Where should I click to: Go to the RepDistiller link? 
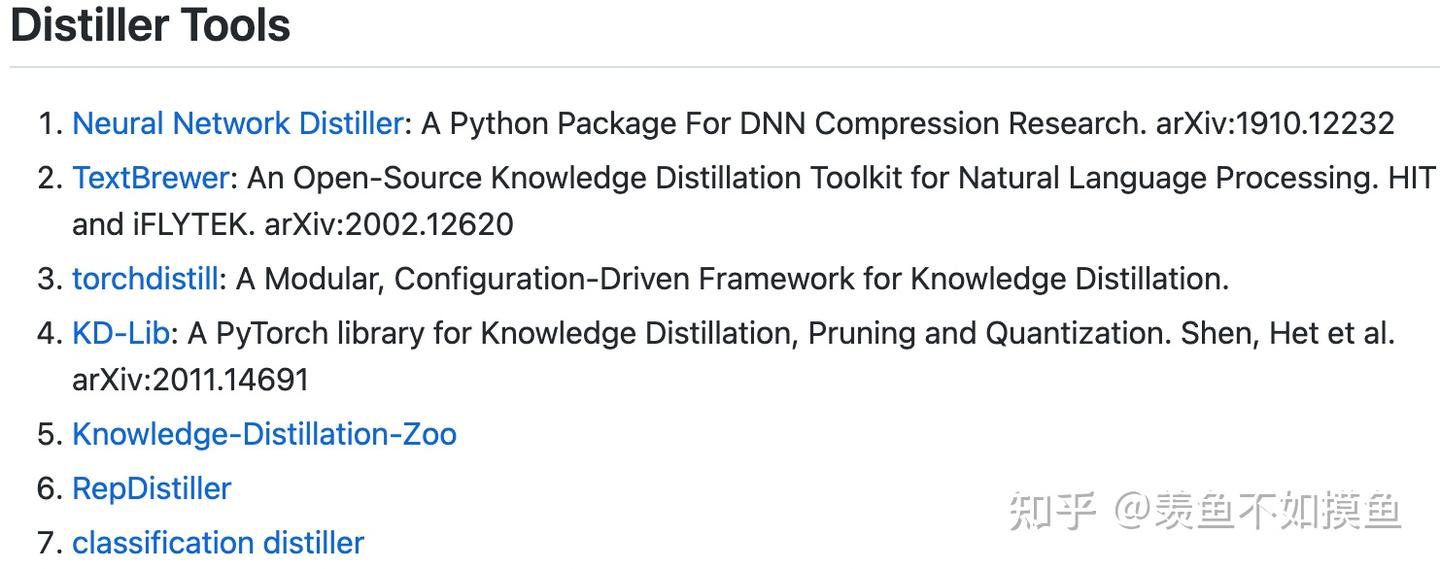point(151,488)
